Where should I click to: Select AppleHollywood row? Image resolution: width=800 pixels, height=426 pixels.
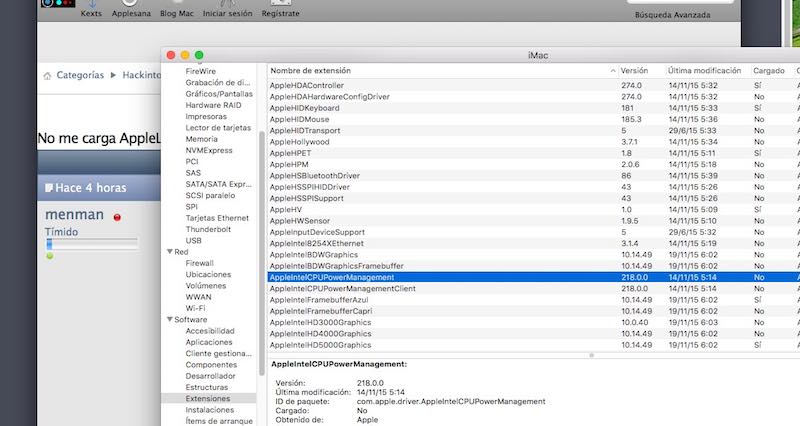[533, 142]
